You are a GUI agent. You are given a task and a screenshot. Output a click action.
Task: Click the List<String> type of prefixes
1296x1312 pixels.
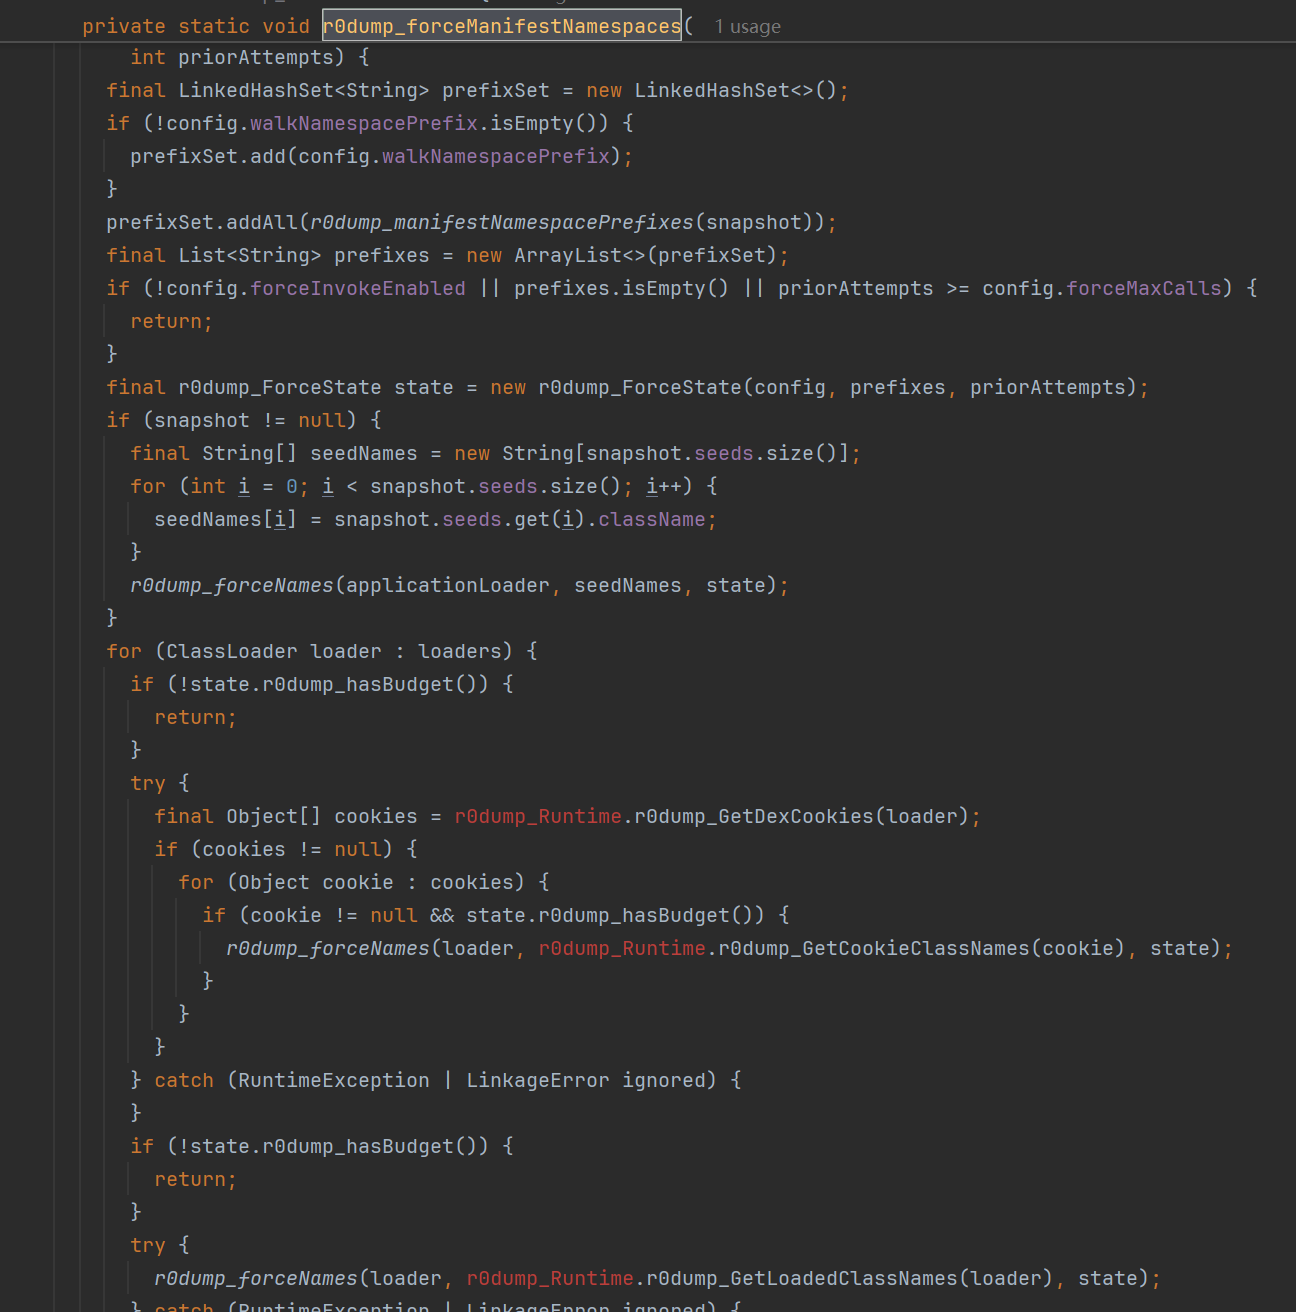pos(250,256)
